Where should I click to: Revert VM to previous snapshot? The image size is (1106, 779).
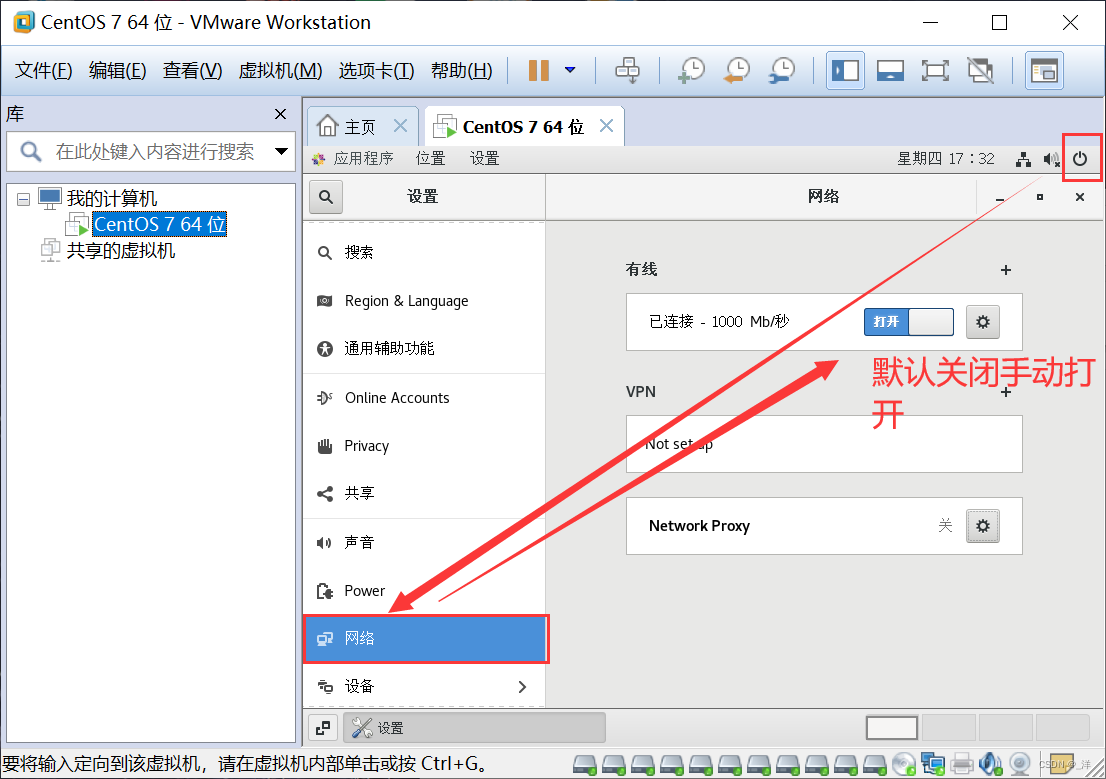737,71
